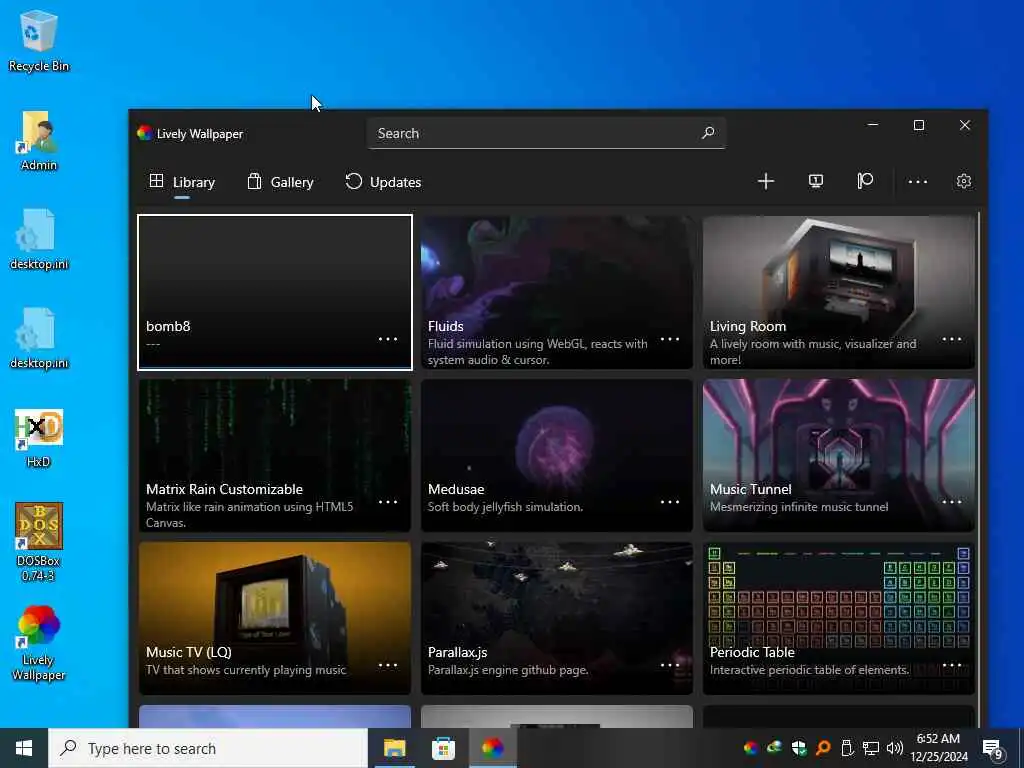Open more options for Fluids wallpaper

point(670,339)
